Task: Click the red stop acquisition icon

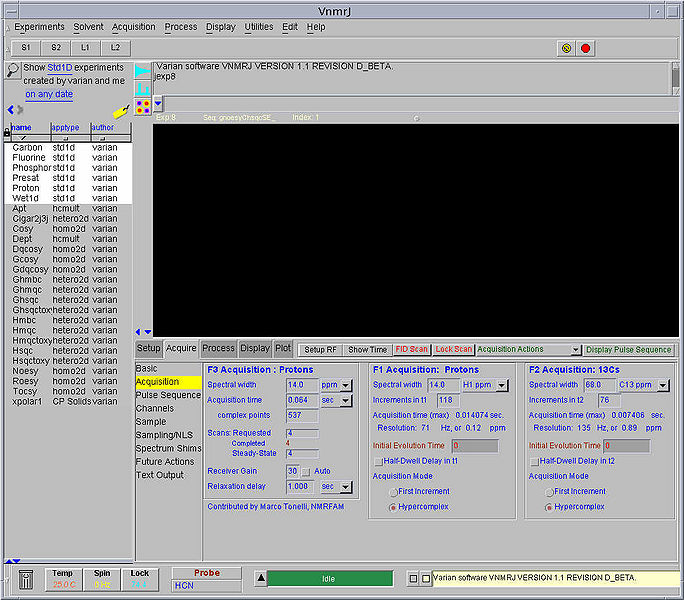Action: (586, 47)
